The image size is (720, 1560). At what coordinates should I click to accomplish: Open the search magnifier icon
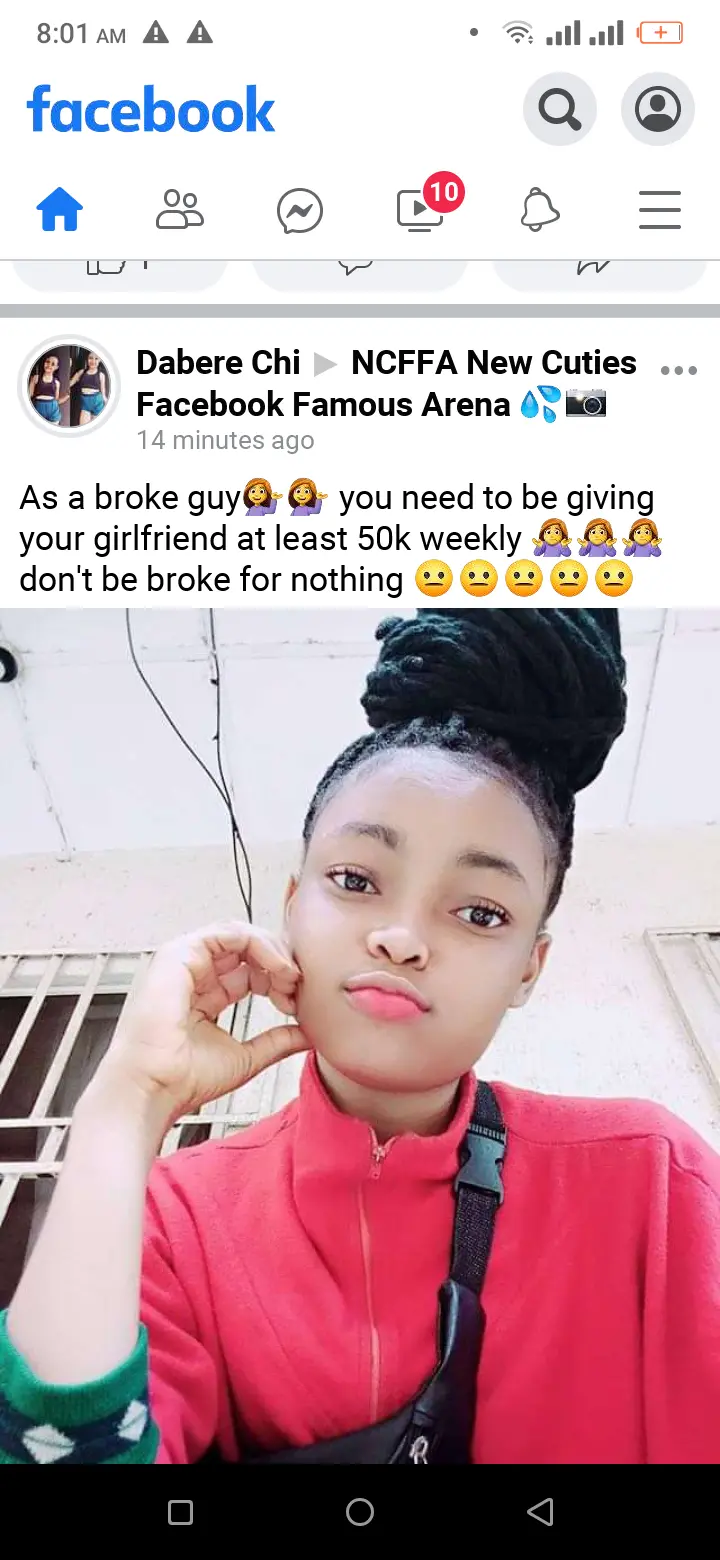click(x=560, y=109)
